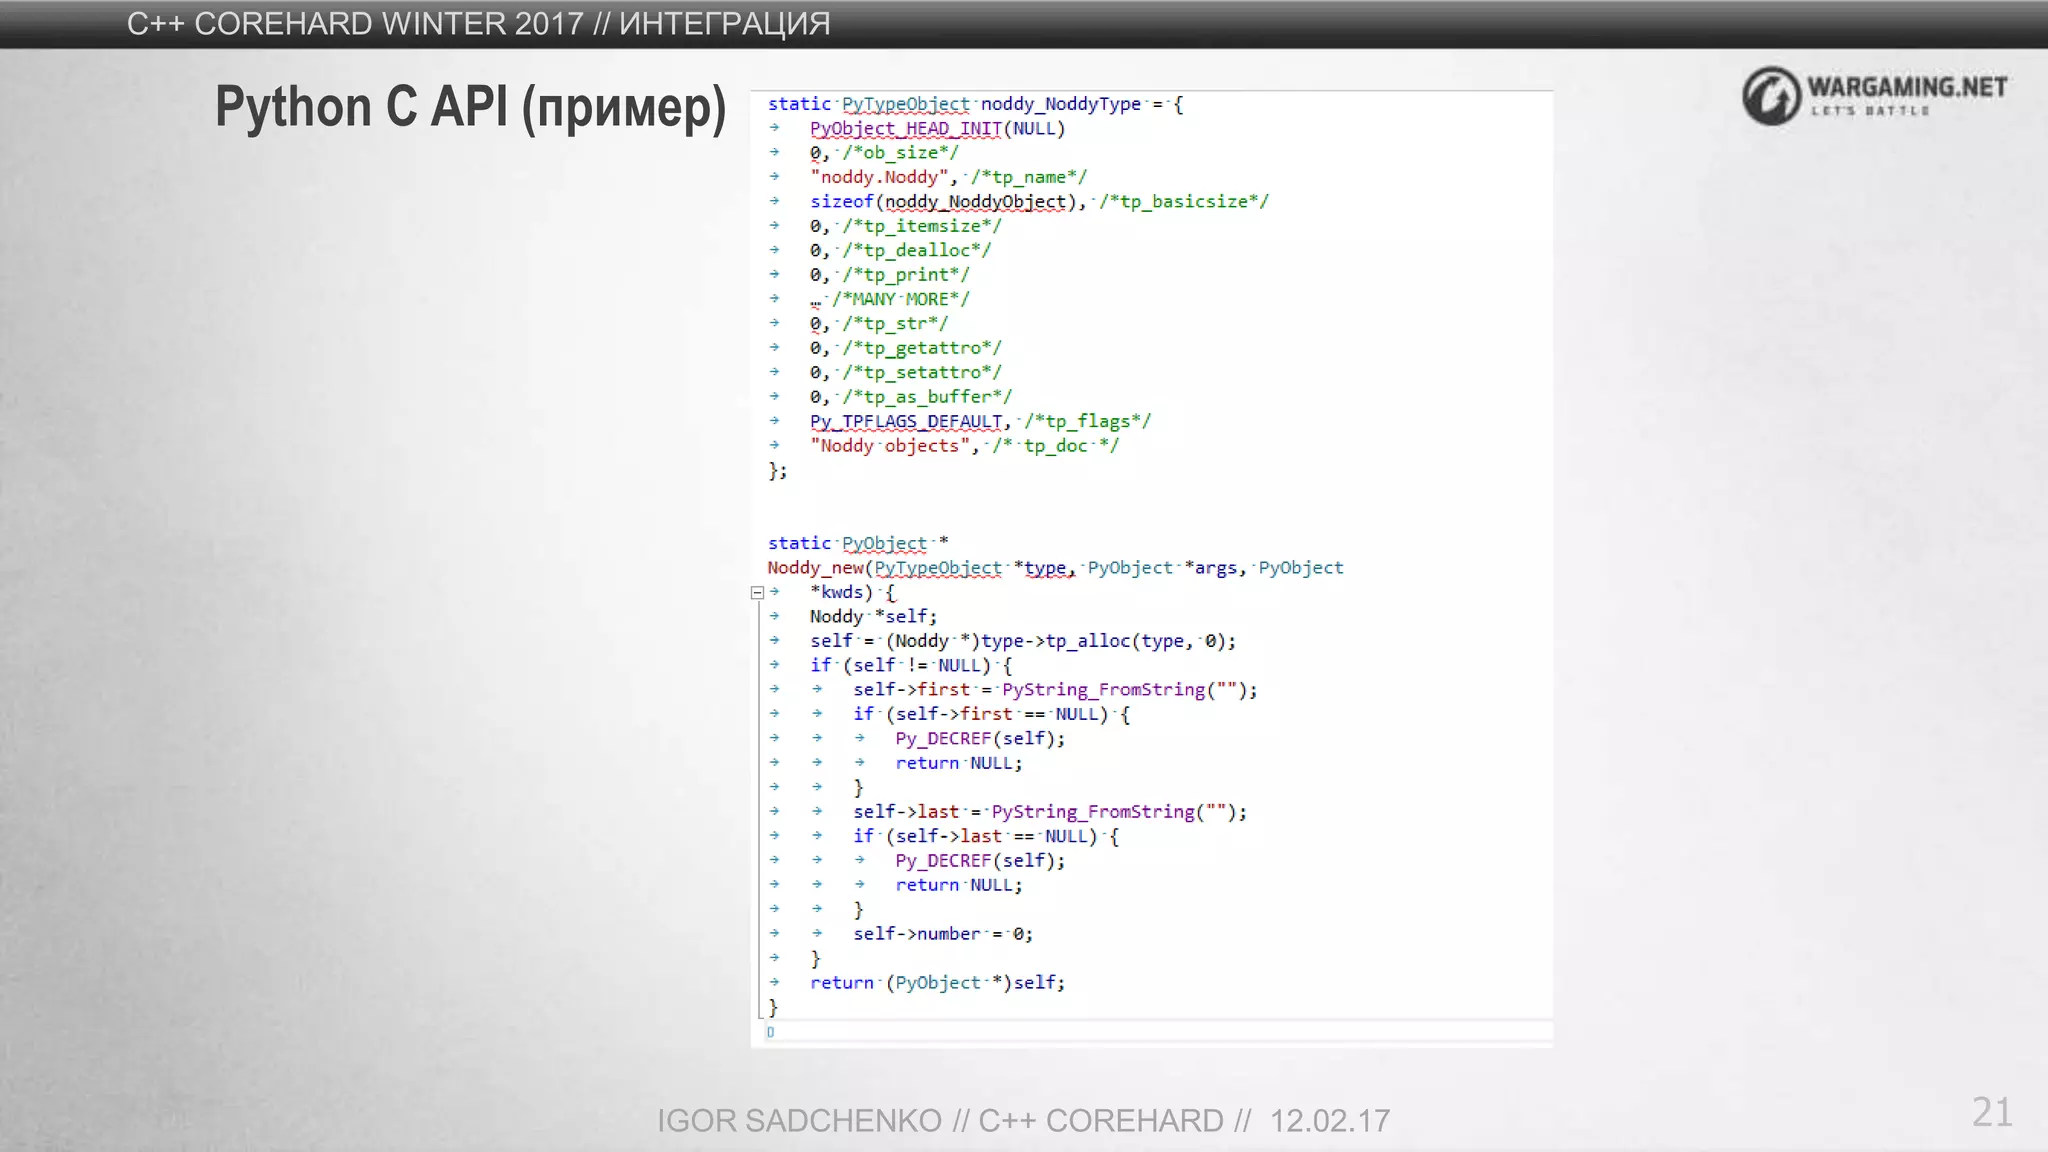
Task: Click the 'if (self != NULL) {' line
Action: [x=911, y=665]
